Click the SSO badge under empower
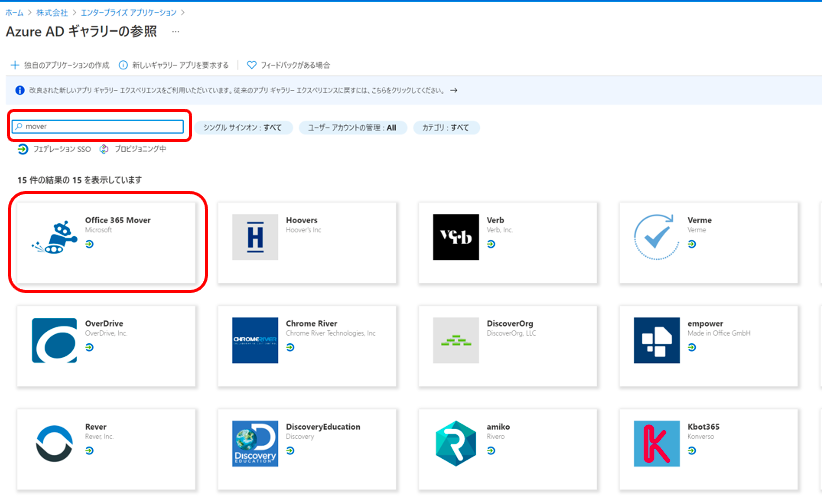 [692, 348]
